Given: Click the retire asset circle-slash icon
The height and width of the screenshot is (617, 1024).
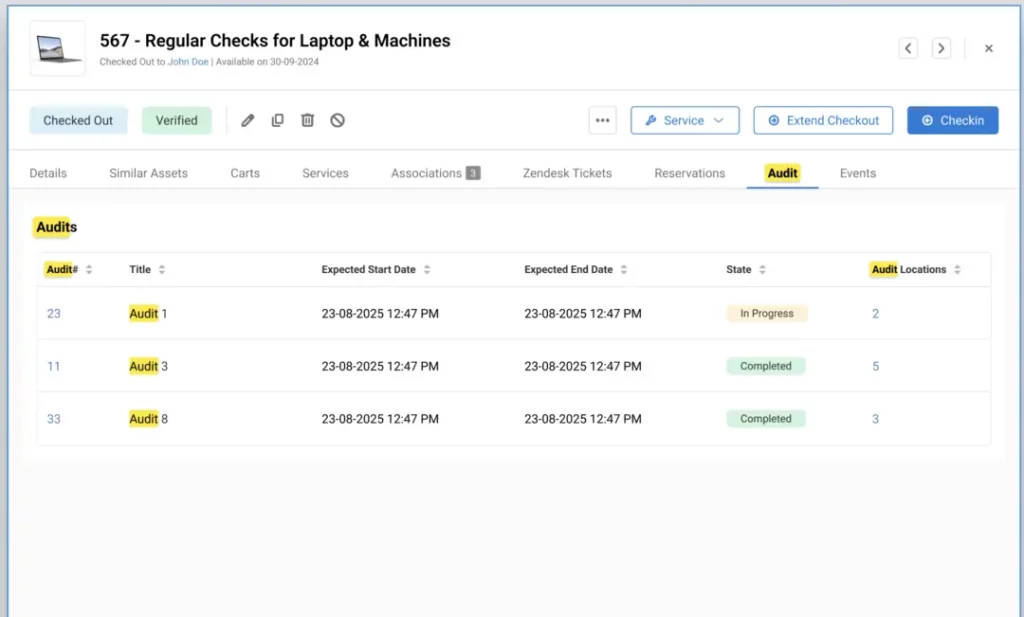Looking at the screenshot, I should pos(338,120).
